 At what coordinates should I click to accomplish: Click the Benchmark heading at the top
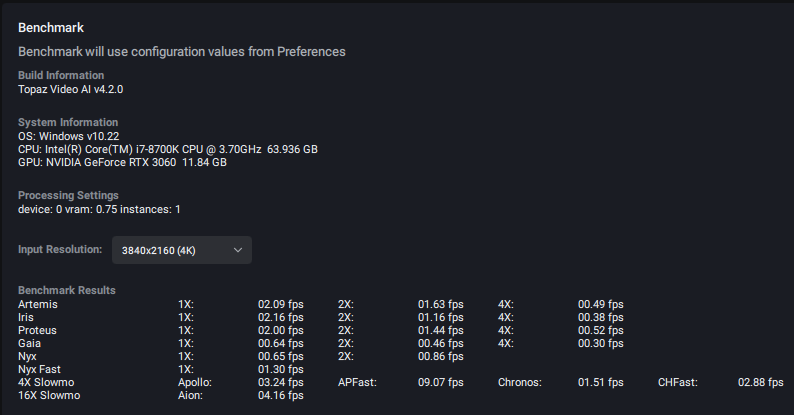coord(50,27)
